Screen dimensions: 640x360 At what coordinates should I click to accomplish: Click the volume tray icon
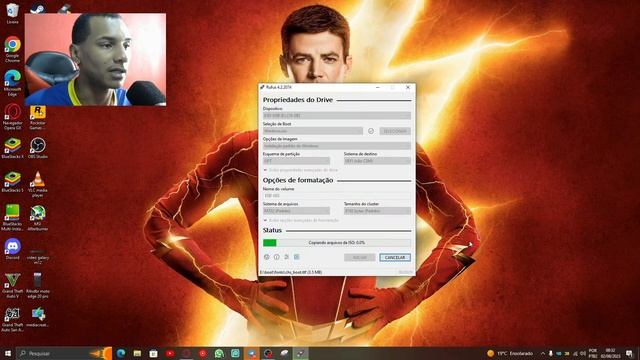[x=582, y=353]
